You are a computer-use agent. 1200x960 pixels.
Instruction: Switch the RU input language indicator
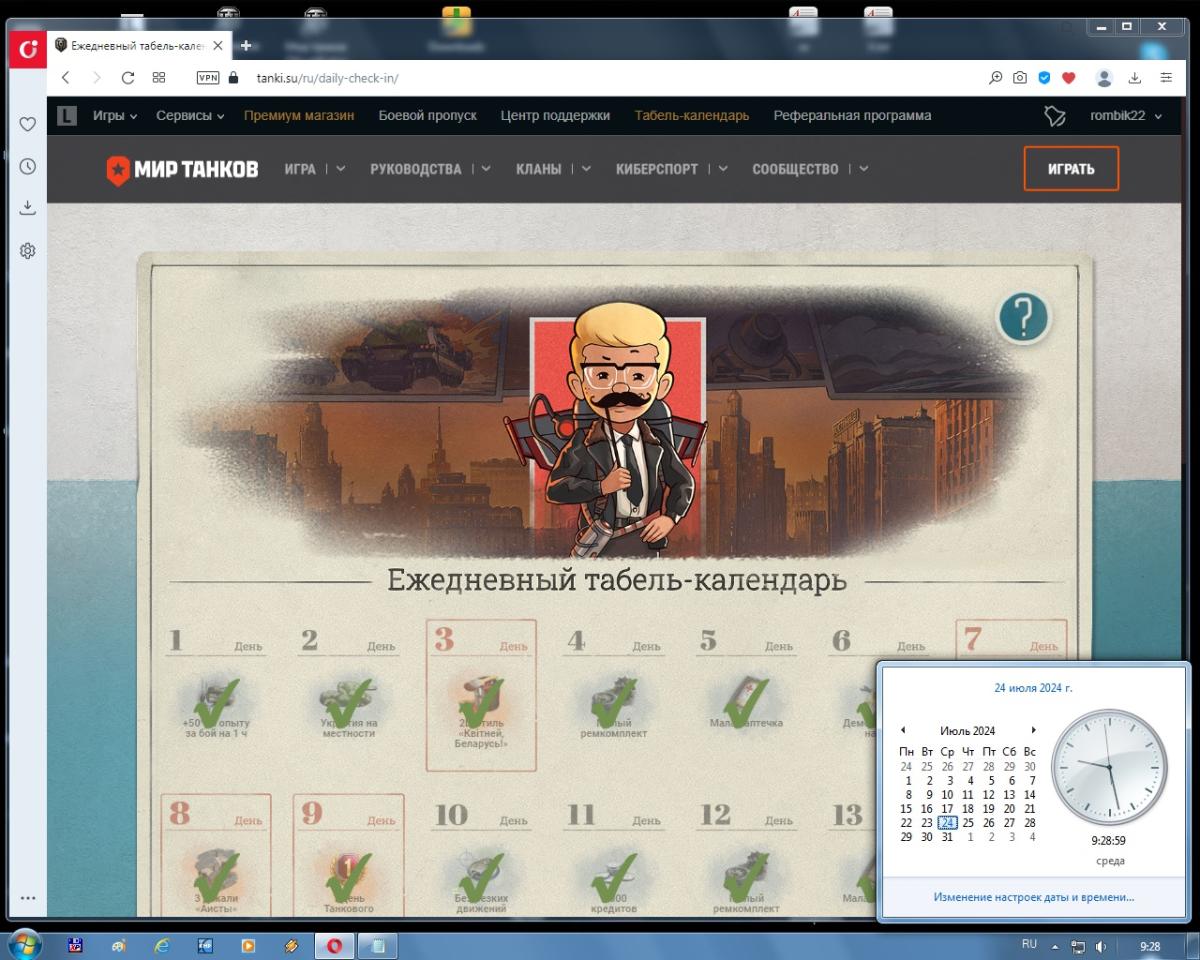pos(1029,944)
